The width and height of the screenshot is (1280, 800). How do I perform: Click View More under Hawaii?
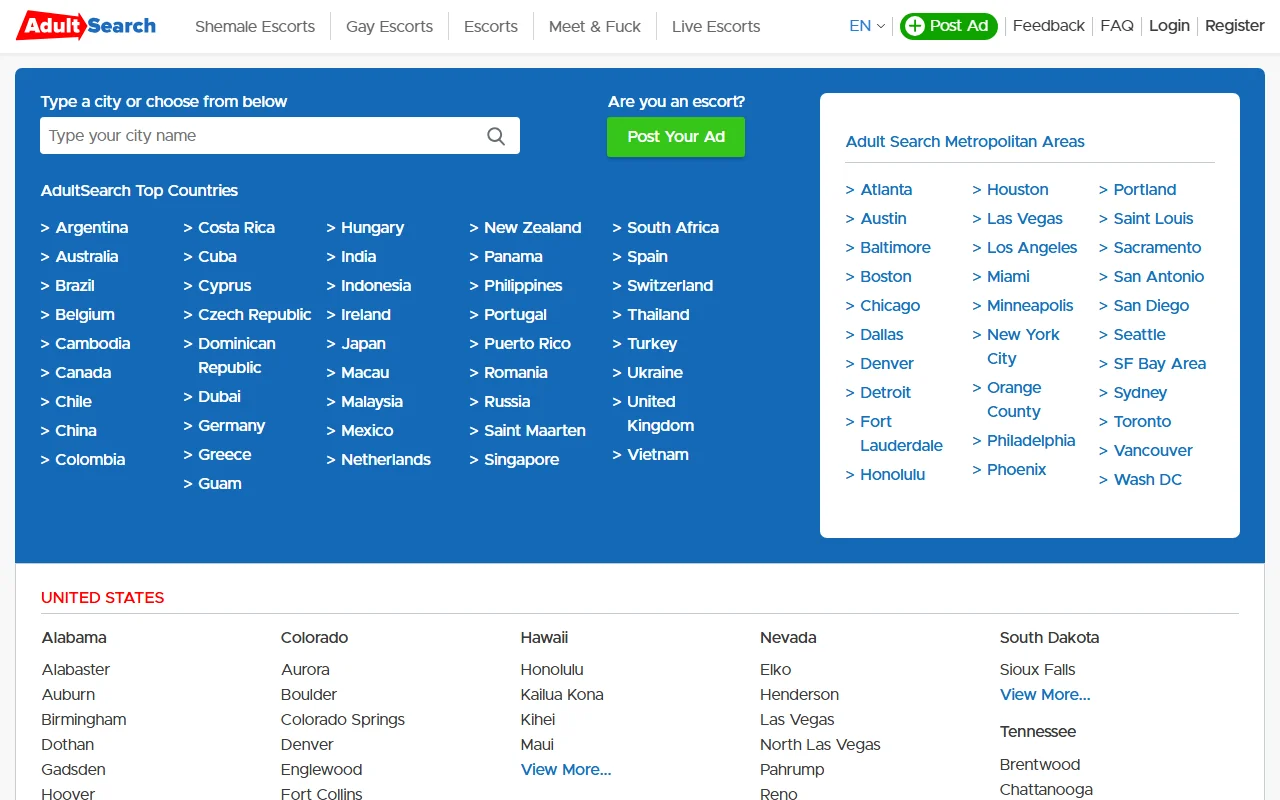tap(565, 769)
